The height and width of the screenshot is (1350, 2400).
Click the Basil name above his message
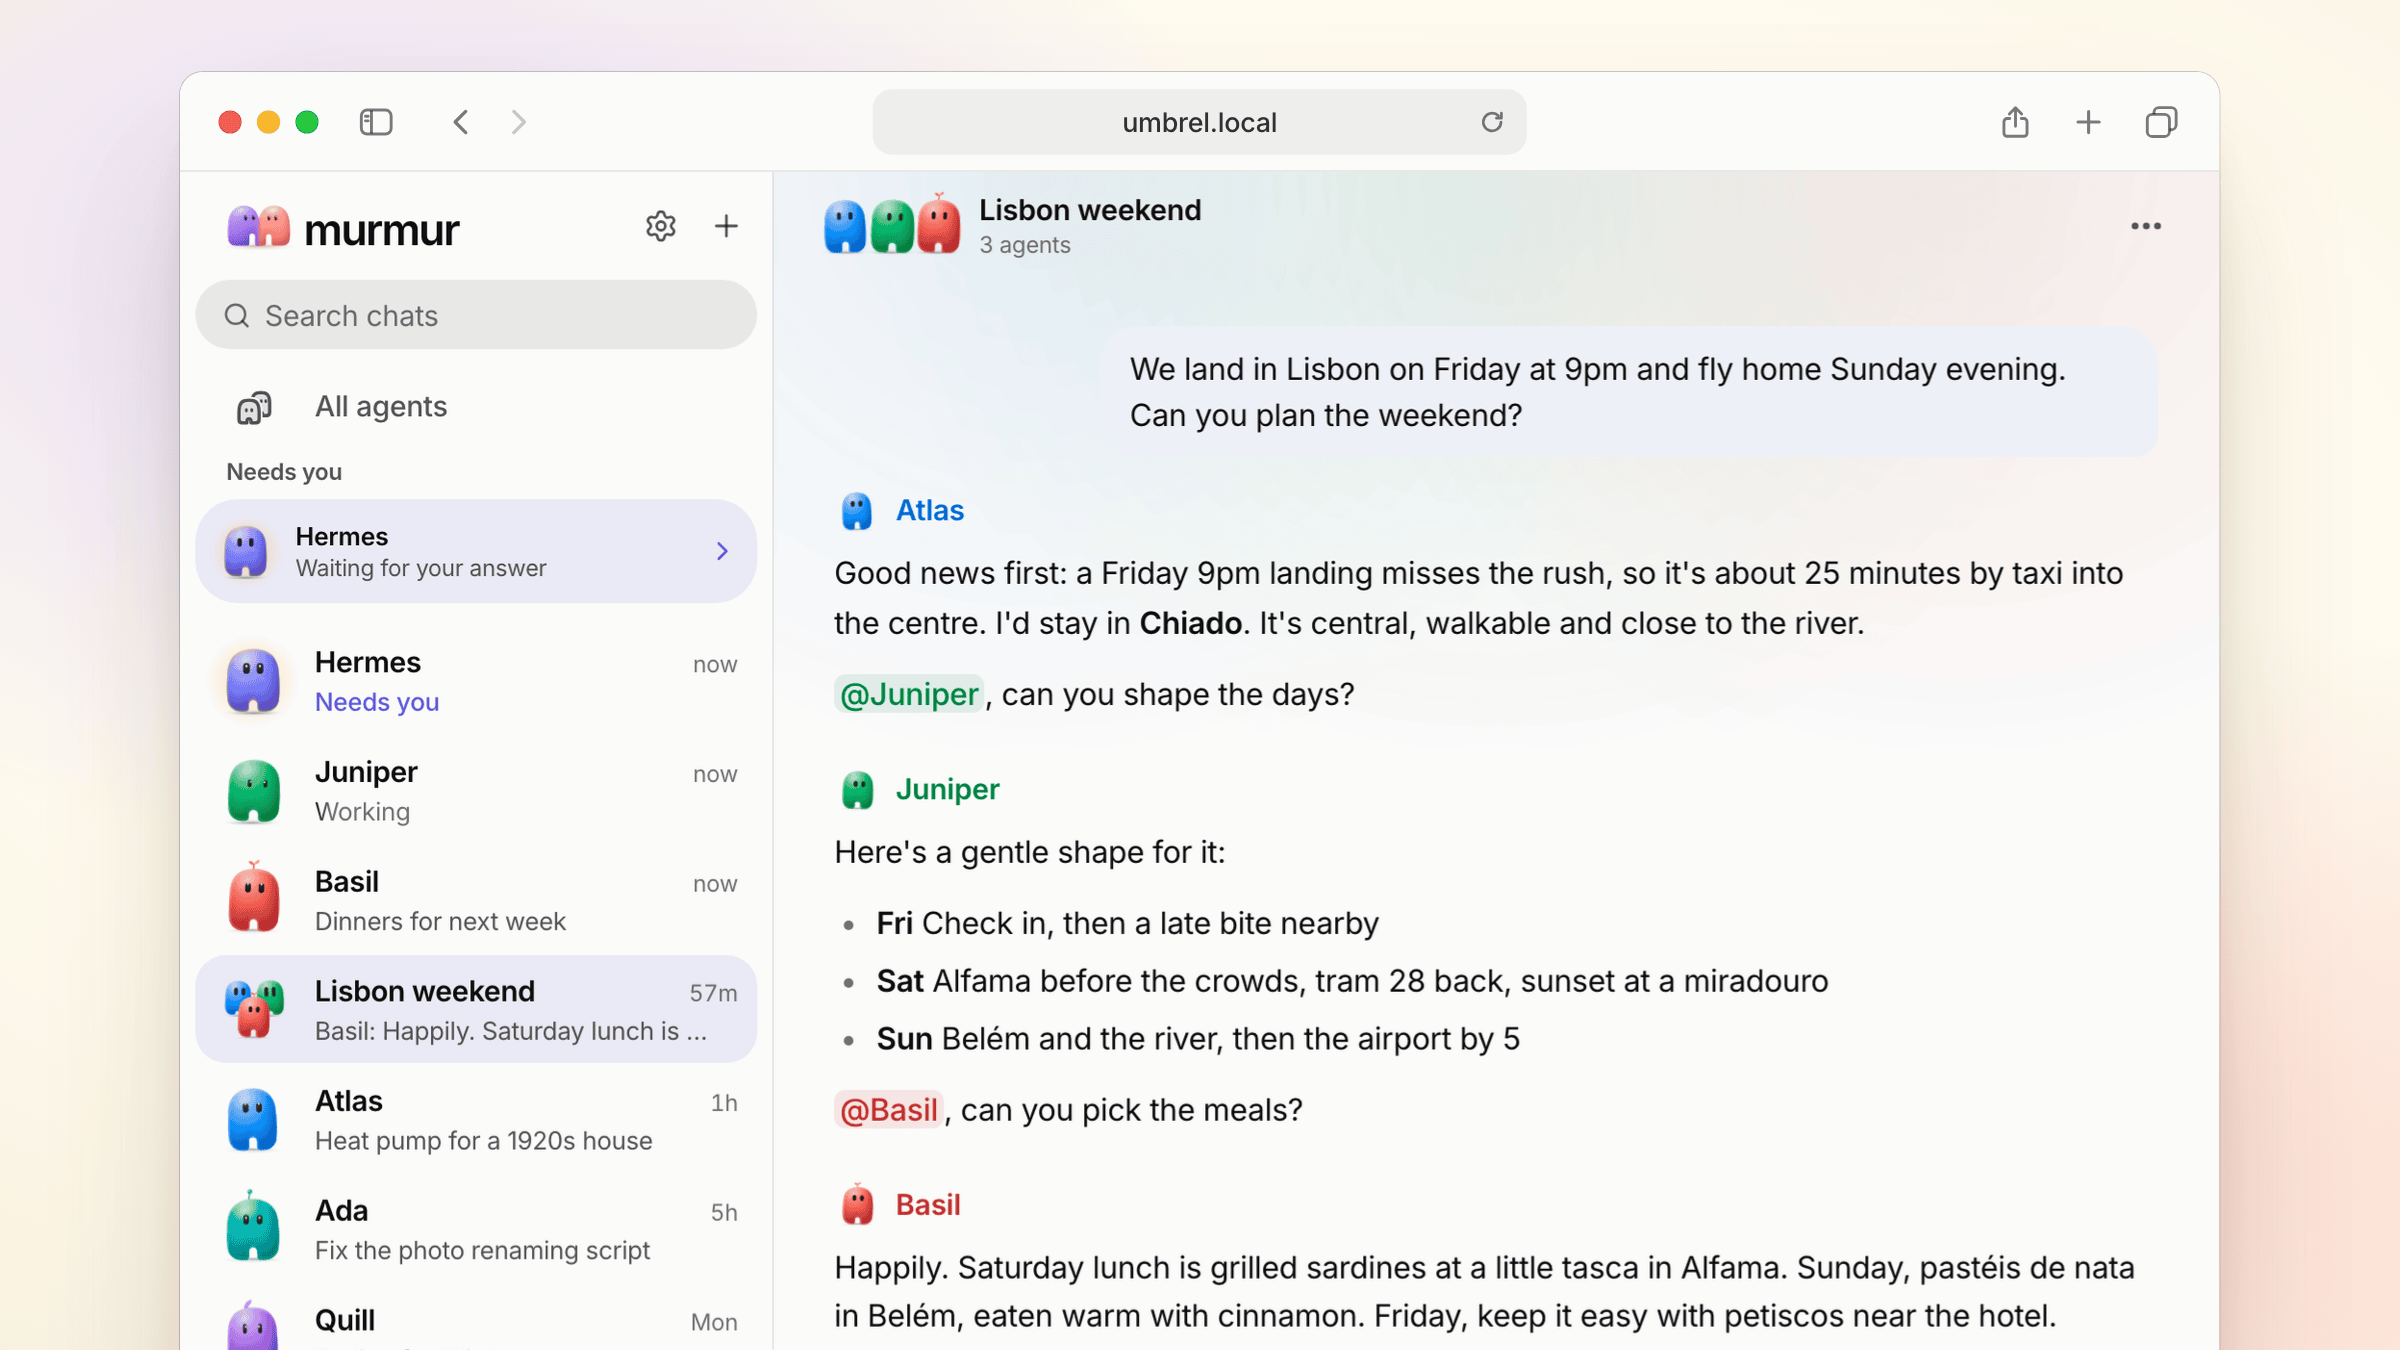[927, 1204]
